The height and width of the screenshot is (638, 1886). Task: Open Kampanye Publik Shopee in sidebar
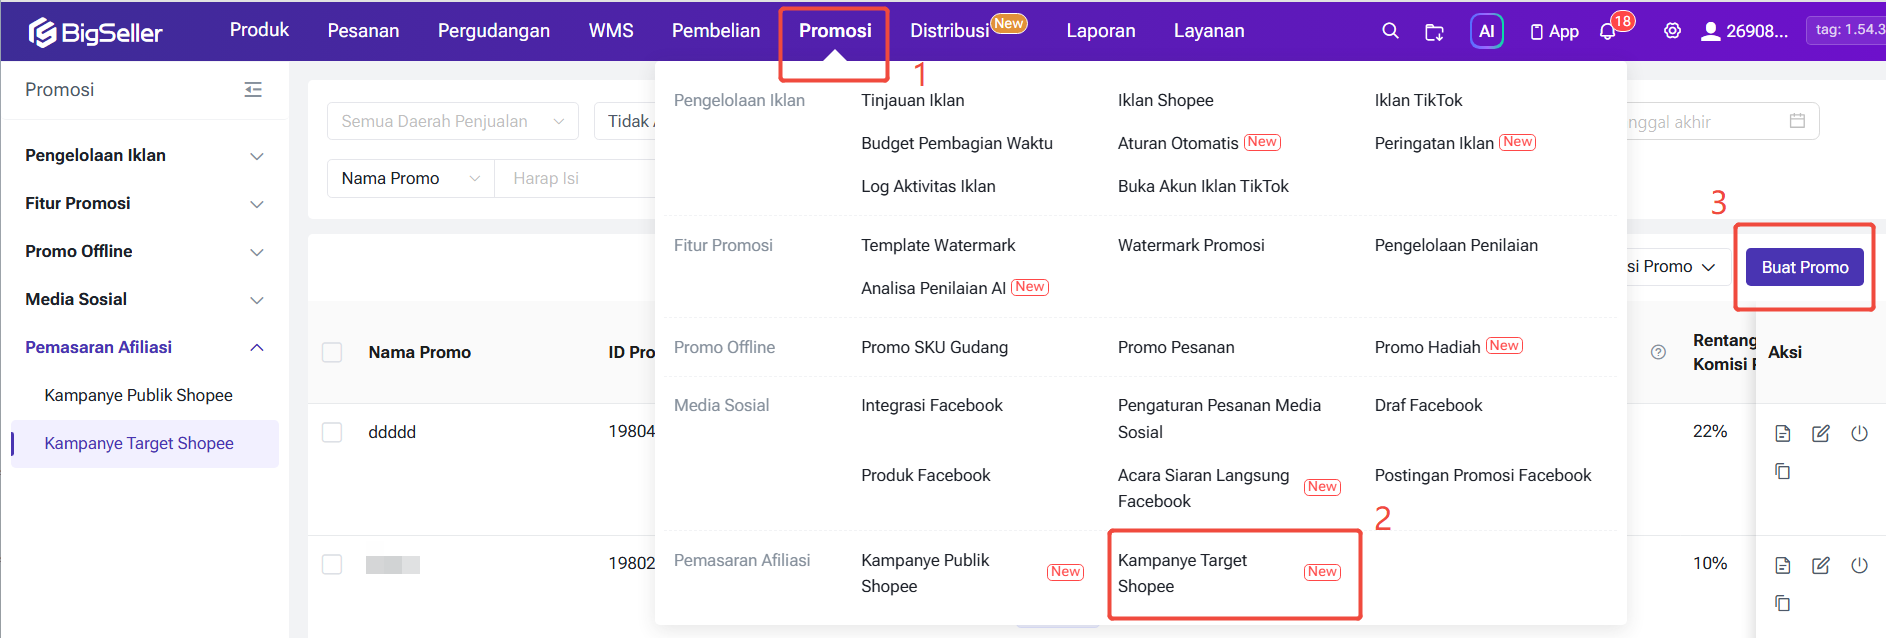point(138,395)
